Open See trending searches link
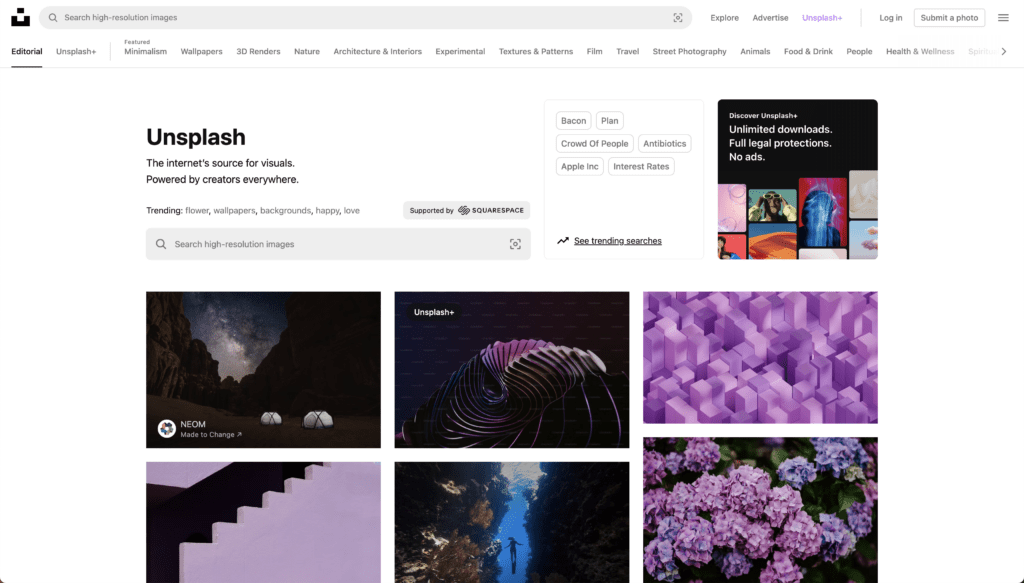The height and width of the screenshot is (583, 1024). pyautogui.click(x=618, y=240)
